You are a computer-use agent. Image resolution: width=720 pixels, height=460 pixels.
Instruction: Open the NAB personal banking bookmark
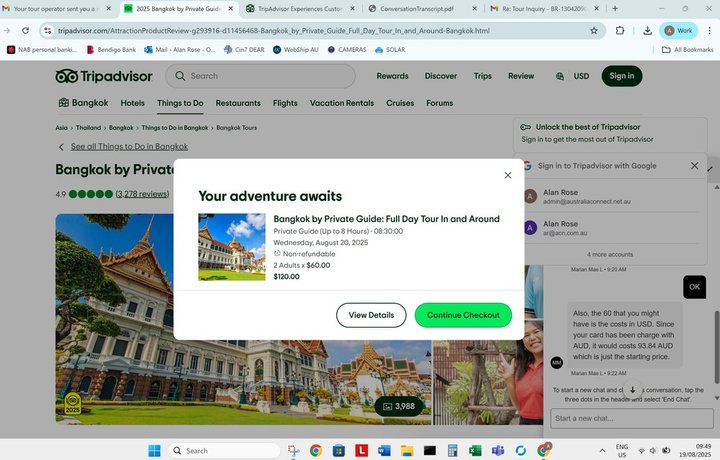tap(42, 50)
